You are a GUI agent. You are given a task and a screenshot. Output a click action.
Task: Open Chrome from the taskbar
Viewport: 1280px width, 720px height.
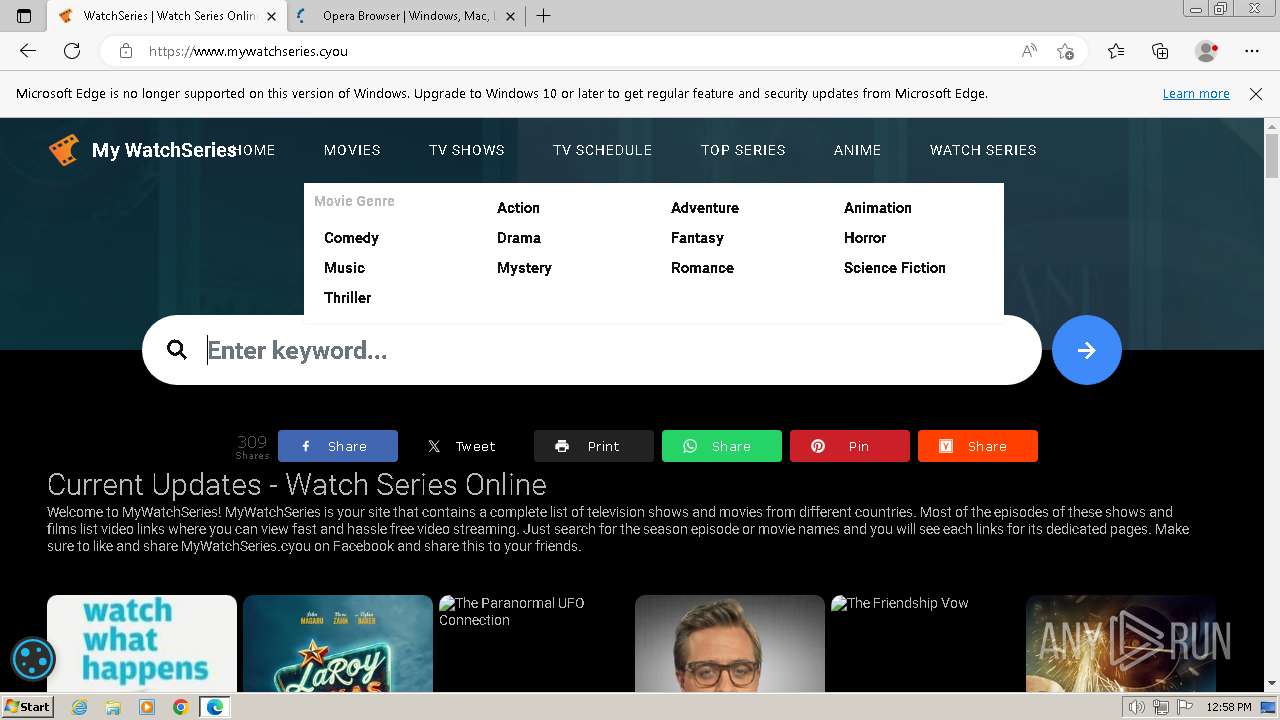180,707
